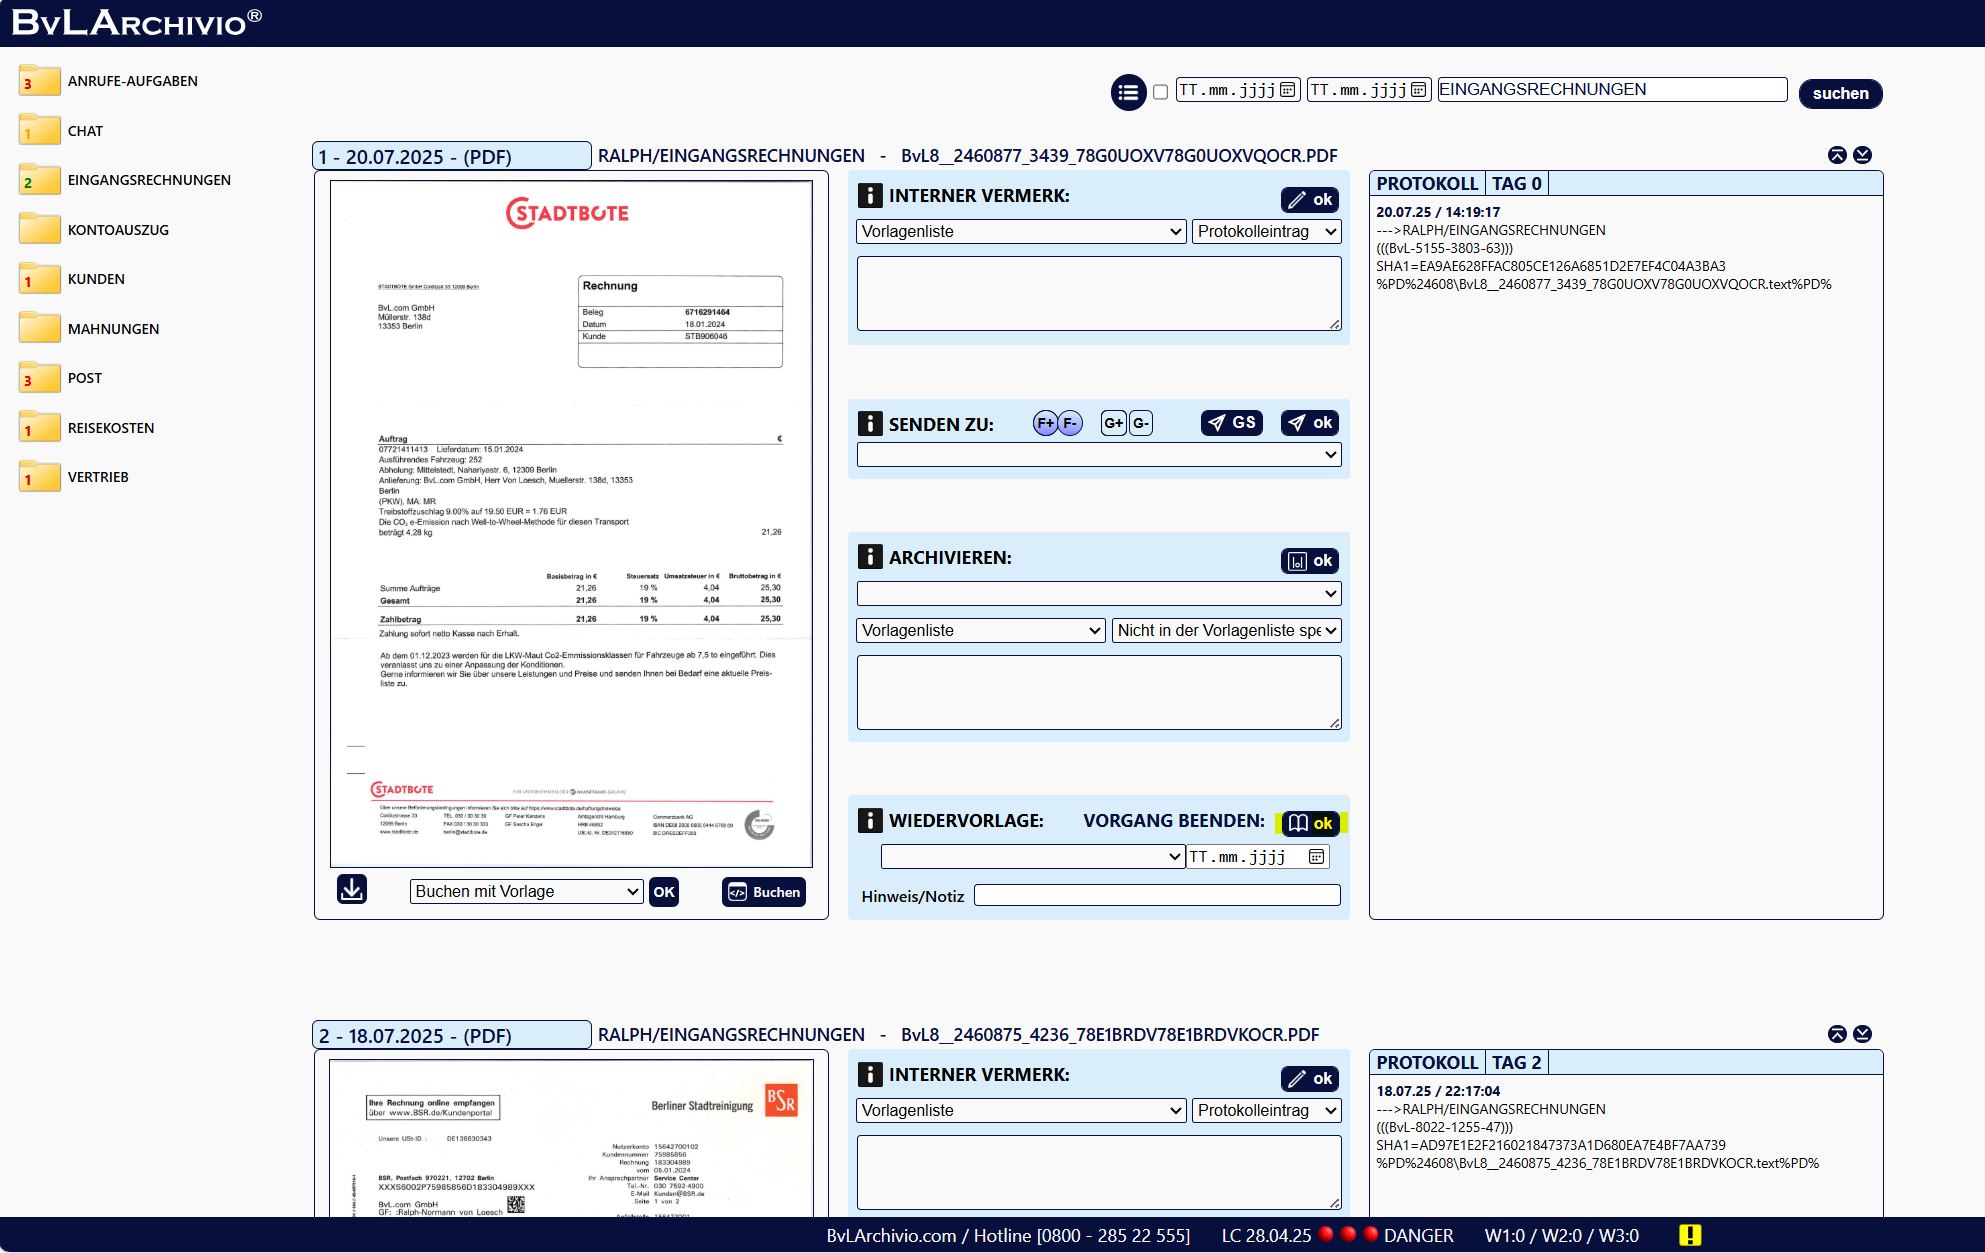
Task: Click Vorgang beenden highlighted ok button
Action: [1310, 823]
